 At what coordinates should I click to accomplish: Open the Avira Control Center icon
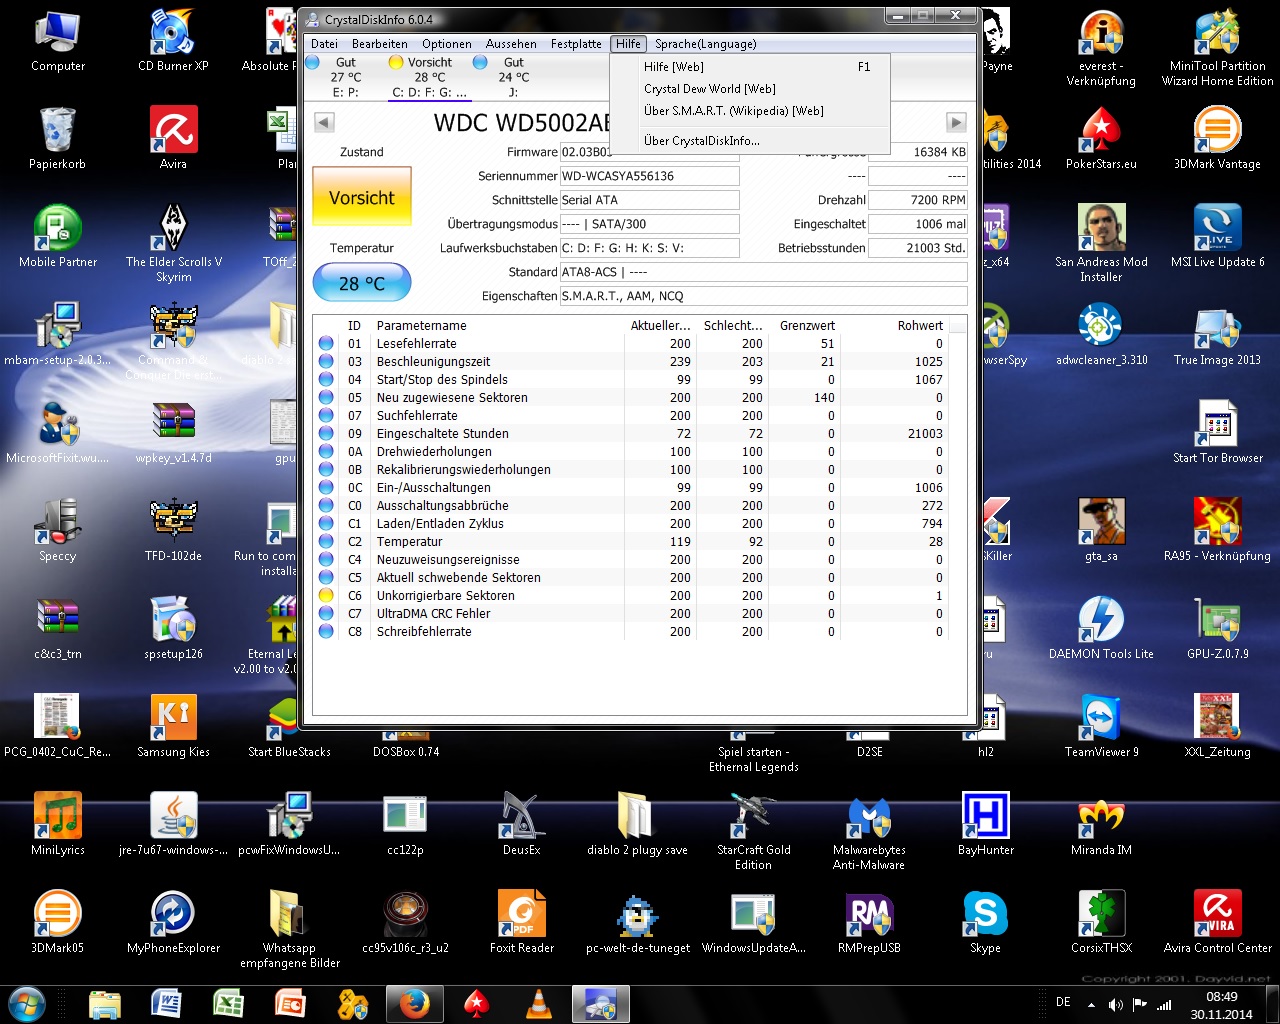pos(1217,923)
